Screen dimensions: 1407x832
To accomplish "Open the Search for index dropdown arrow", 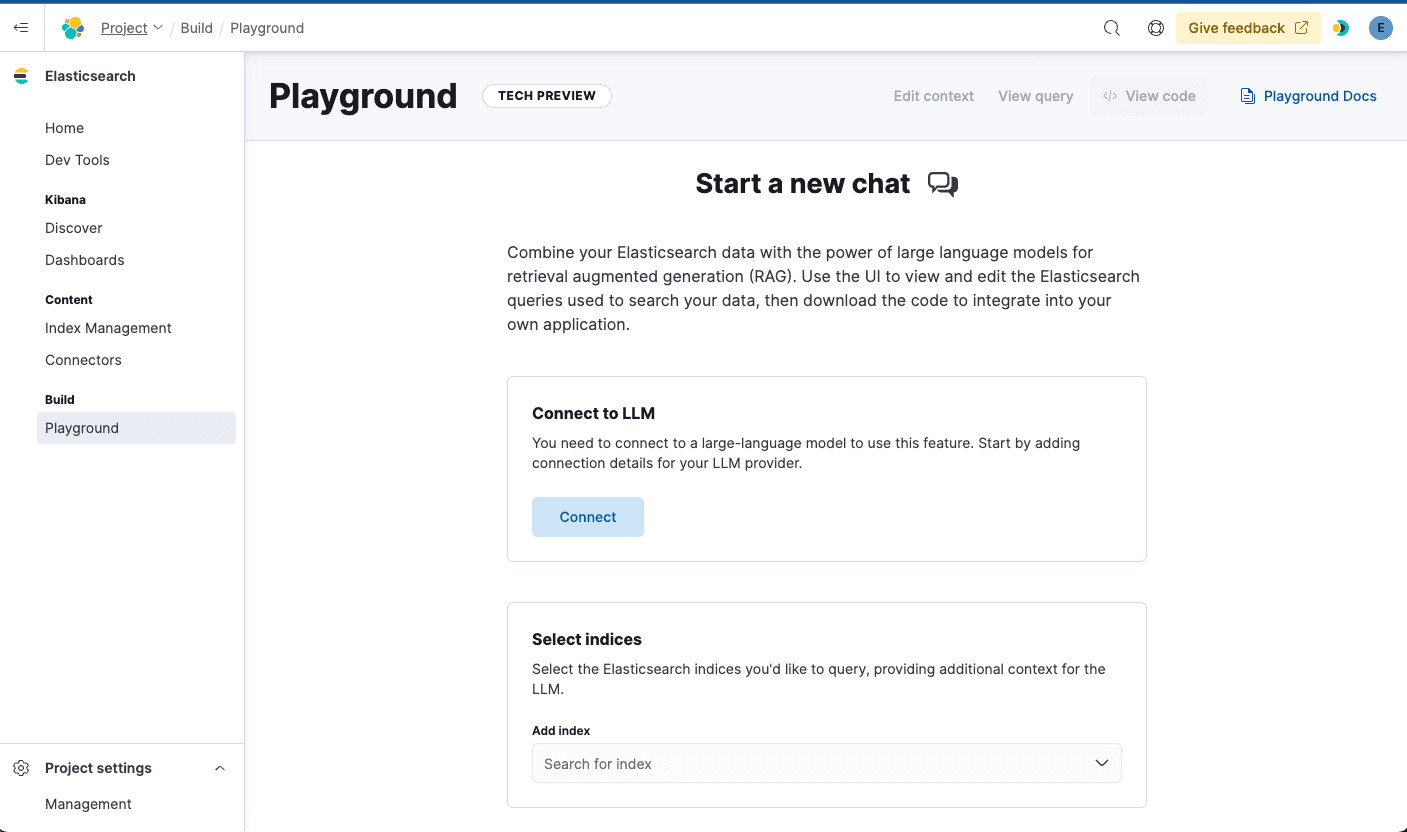I will [1101, 763].
